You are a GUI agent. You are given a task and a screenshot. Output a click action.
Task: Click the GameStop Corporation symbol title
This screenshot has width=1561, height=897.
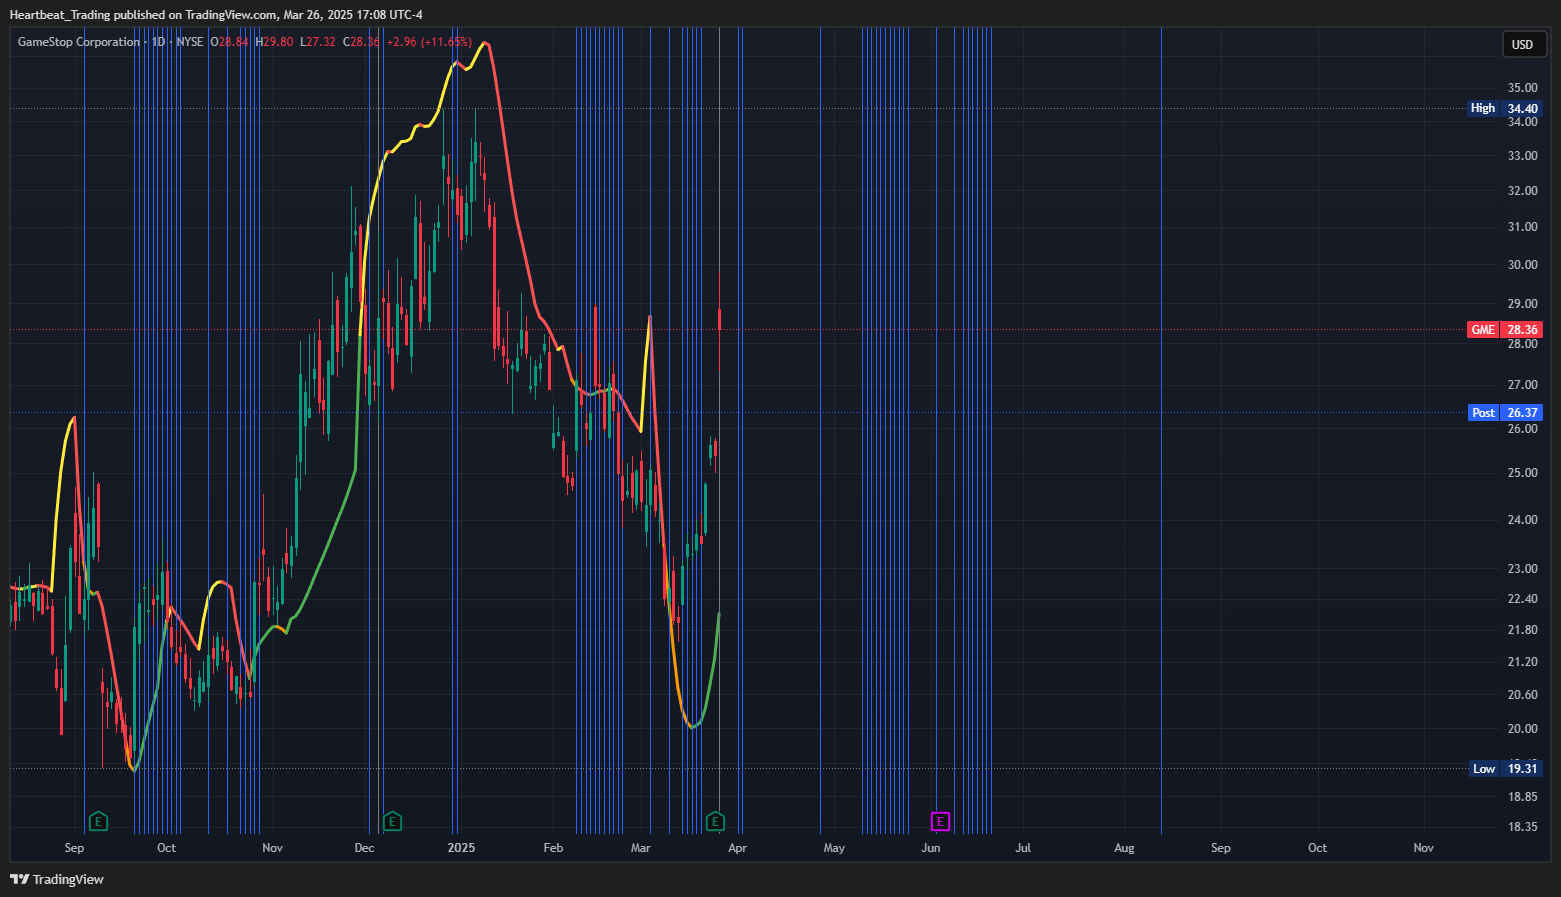pyautogui.click(x=79, y=42)
